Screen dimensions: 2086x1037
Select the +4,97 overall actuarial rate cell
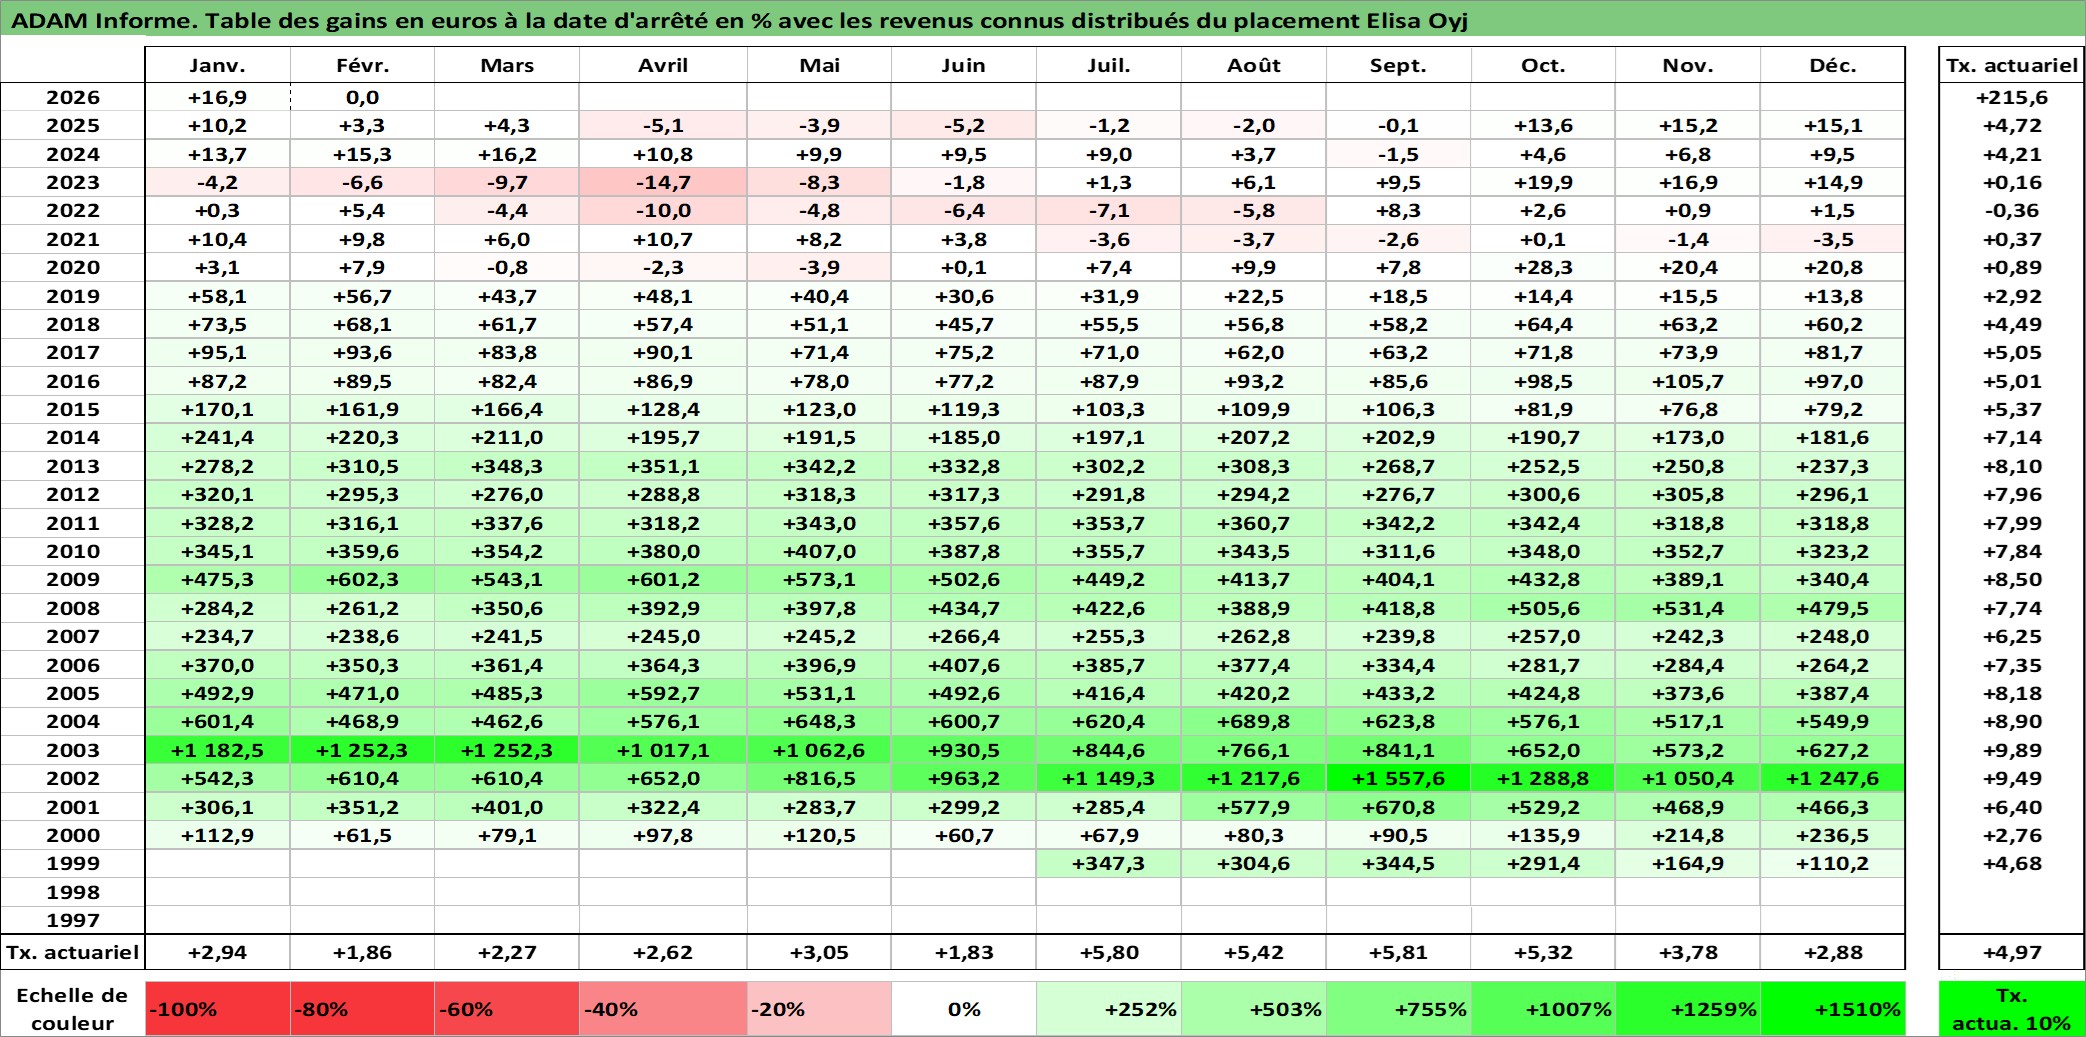(2012, 952)
